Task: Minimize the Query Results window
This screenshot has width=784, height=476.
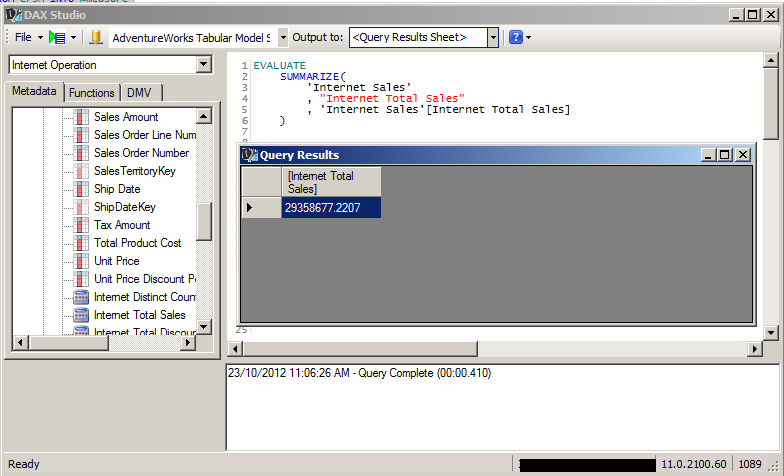Action: point(708,155)
